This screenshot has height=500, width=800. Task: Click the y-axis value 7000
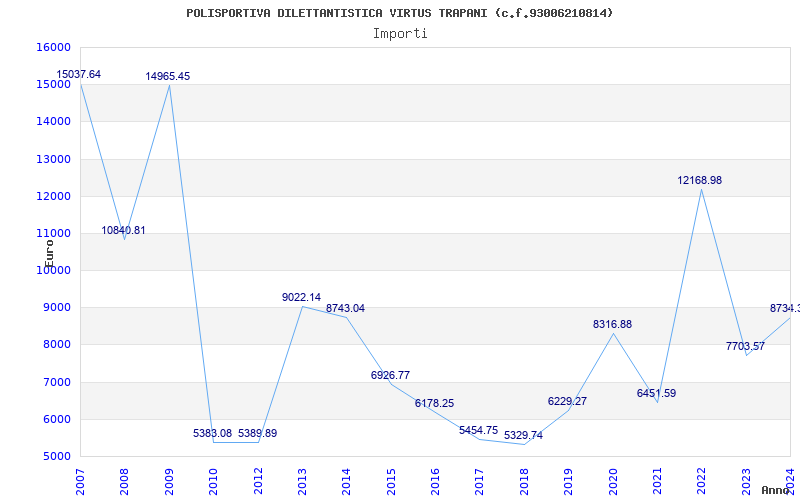point(57,382)
